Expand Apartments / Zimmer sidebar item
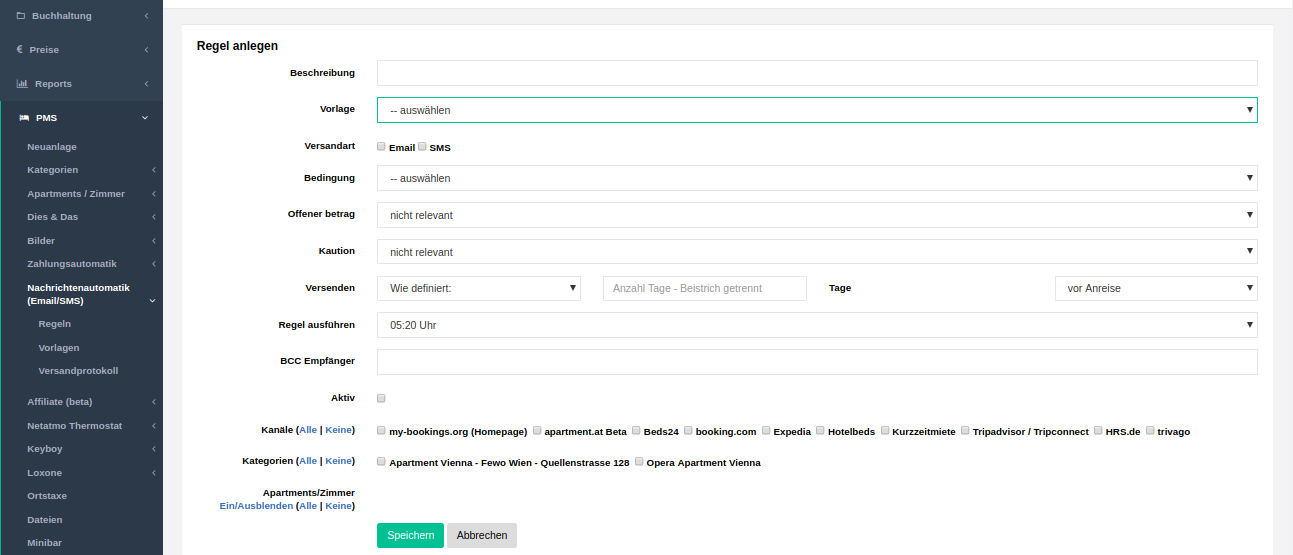 coord(90,194)
